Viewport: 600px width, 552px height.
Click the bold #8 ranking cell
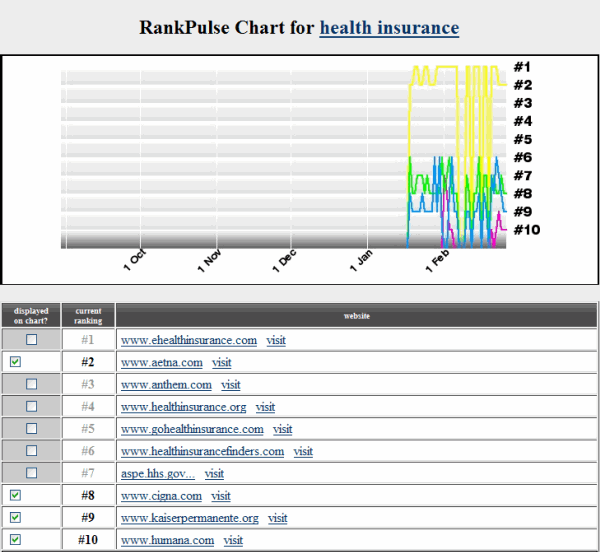click(x=88, y=495)
